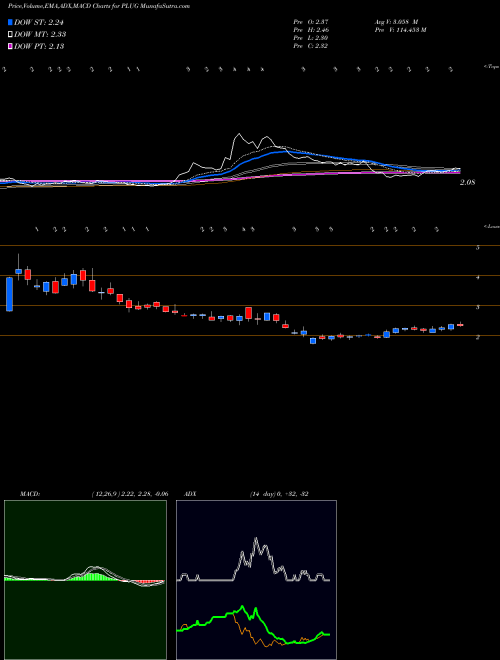Click the '<Tops' marker row label
The image size is (500, 660).
(491, 67)
